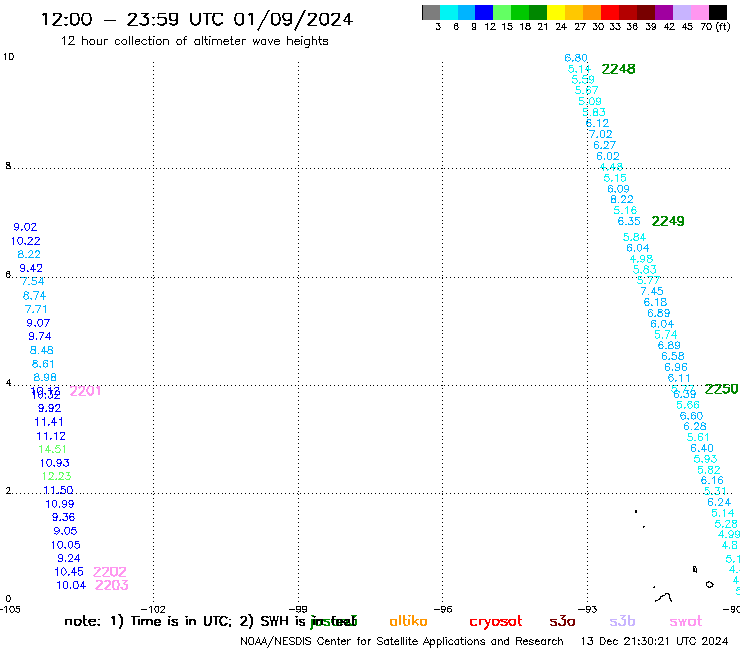The image size is (740, 650).
Task: Click the pink track label 2202
Action: point(110,572)
